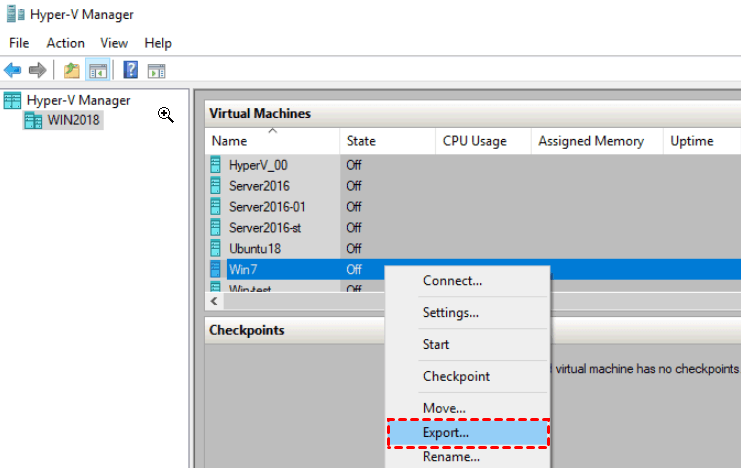This screenshot has width=741, height=468.
Task: Click the Off state of Ubuntu18
Action: coord(354,248)
